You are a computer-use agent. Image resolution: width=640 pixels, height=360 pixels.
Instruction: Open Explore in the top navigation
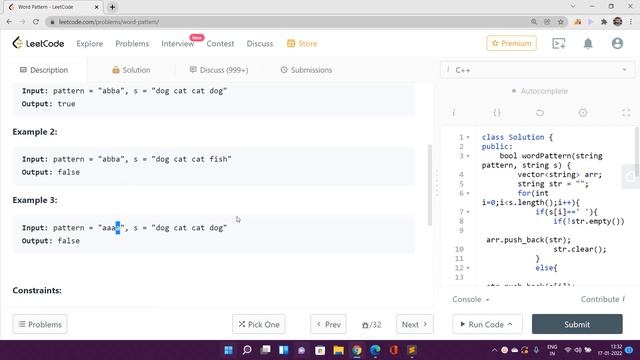[x=89, y=44]
